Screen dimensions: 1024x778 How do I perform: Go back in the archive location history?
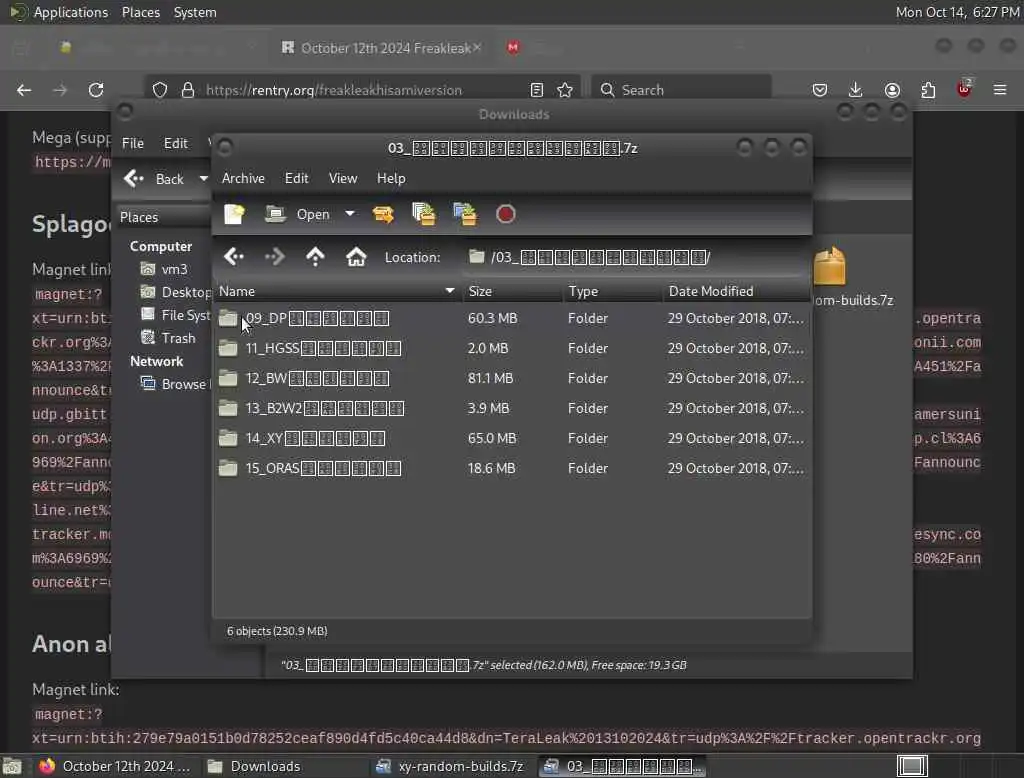tap(234, 257)
